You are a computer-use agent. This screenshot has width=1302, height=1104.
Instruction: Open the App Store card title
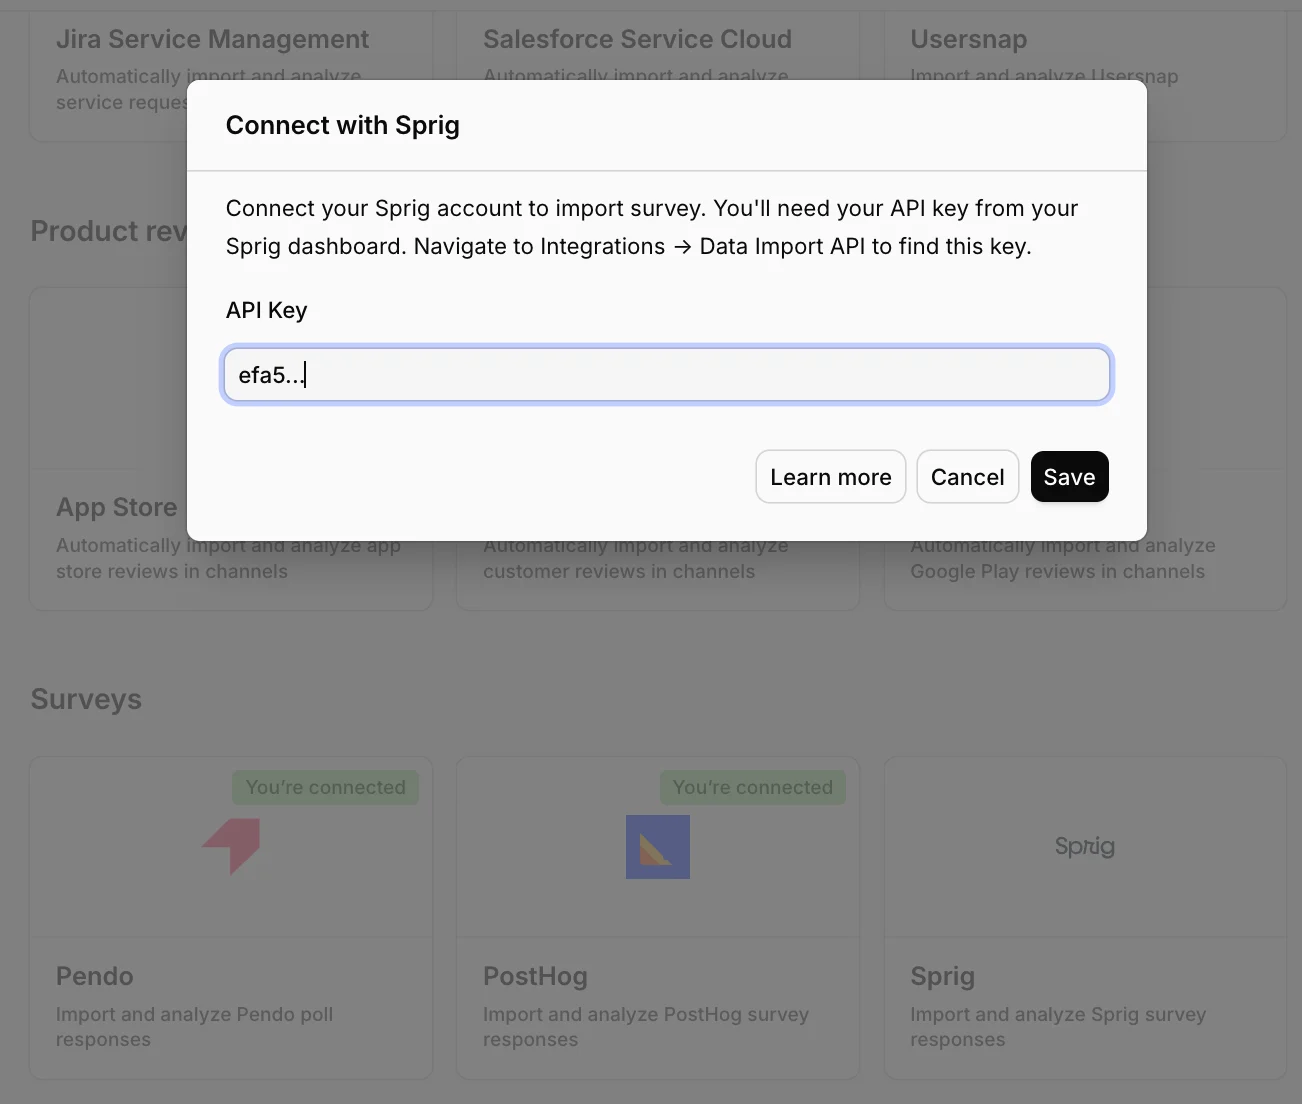[117, 507]
